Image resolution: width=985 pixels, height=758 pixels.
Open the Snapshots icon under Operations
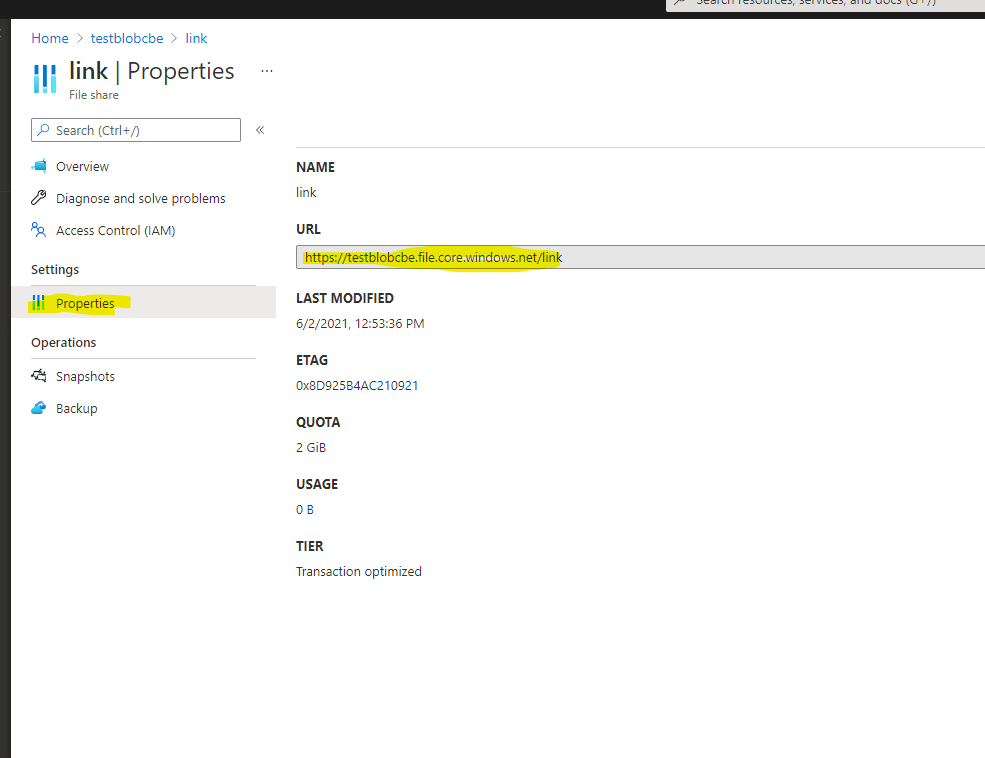click(39, 376)
